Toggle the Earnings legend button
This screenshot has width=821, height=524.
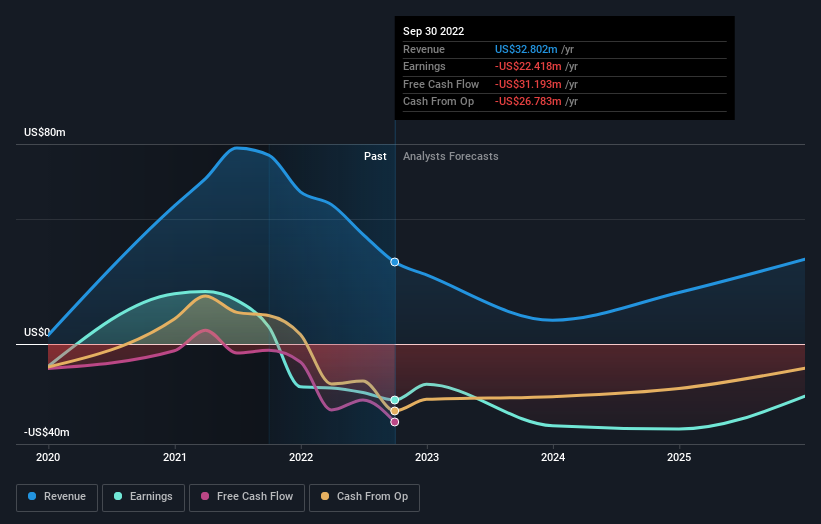[143, 497]
